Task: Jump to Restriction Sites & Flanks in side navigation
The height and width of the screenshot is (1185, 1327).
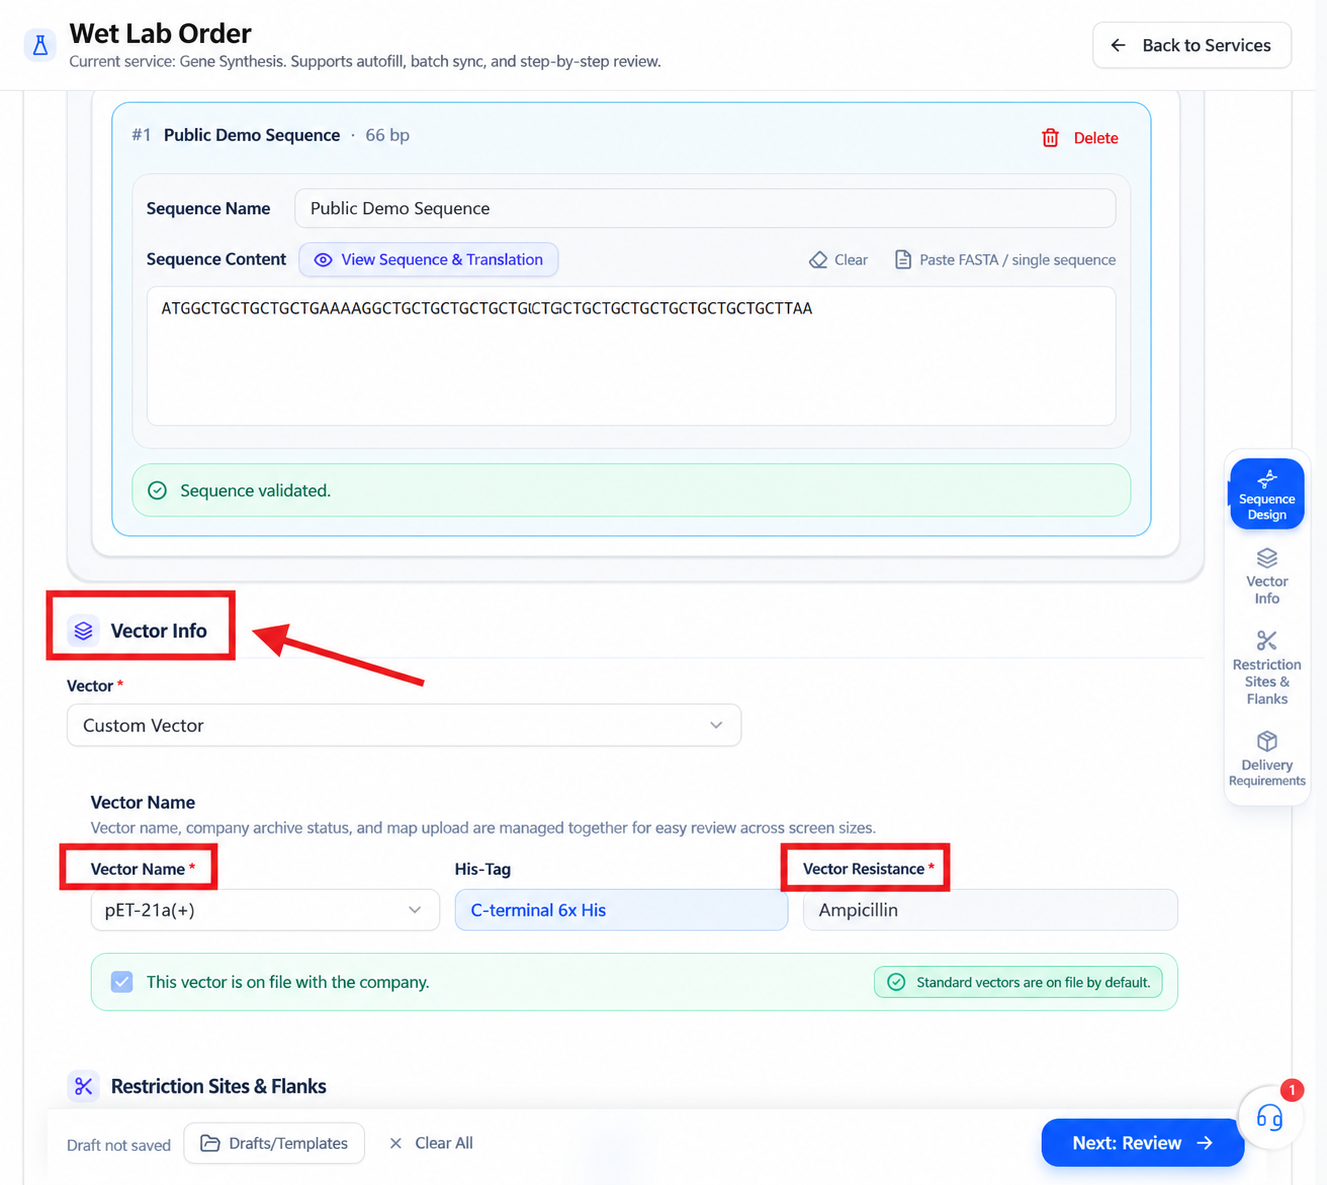Action: tap(1267, 668)
